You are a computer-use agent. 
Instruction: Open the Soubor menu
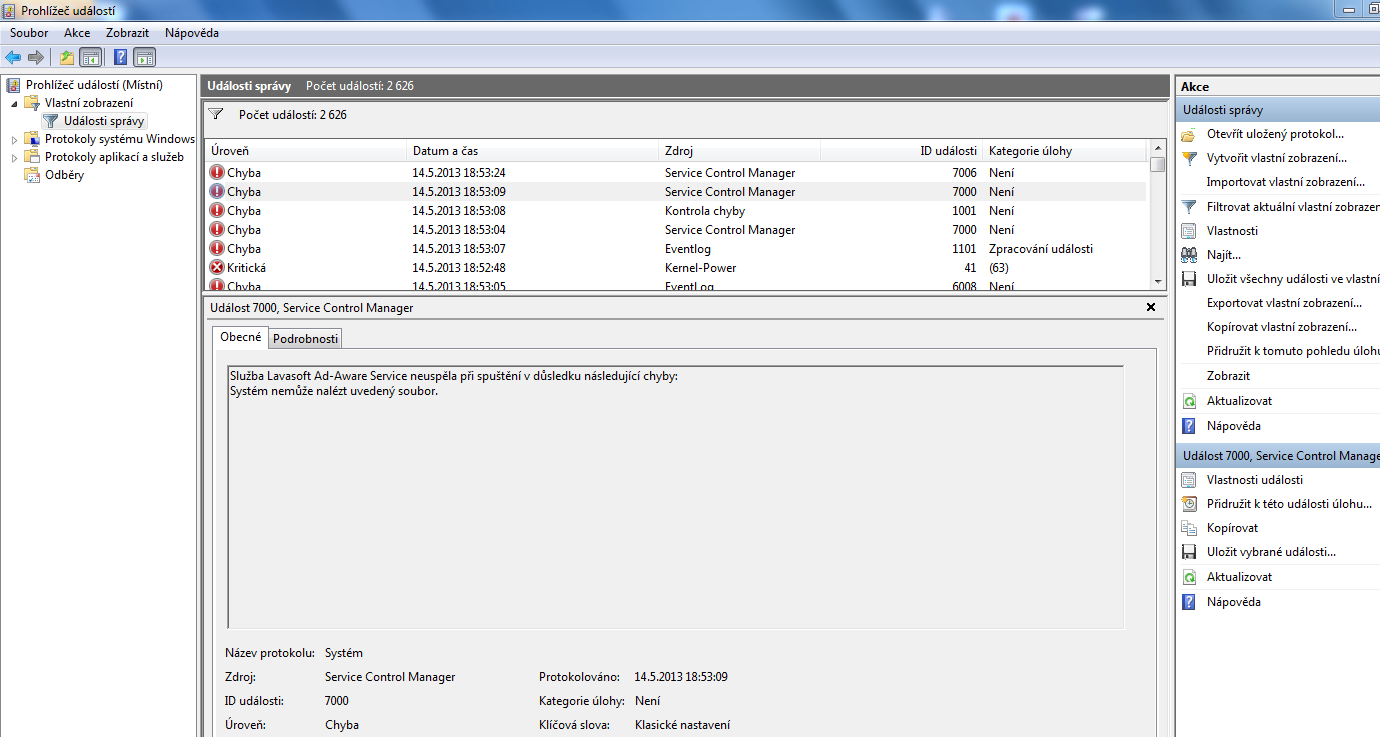29,33
